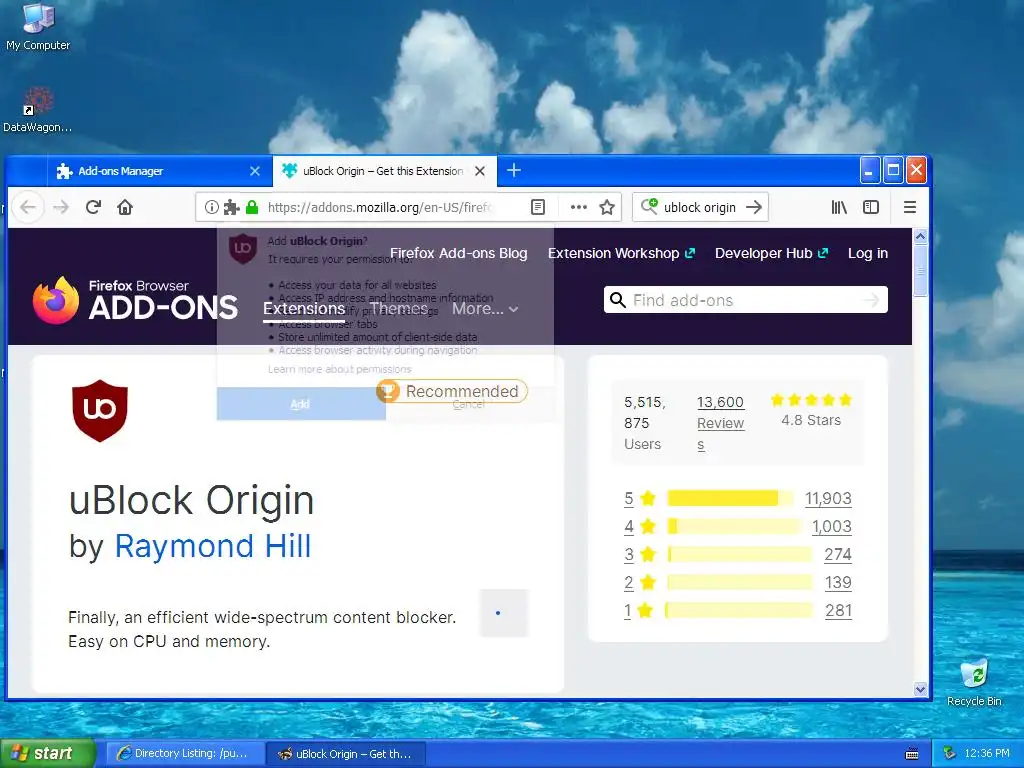Image resolution: width=1024 pixels, height=768 pixels.
Task: Click the 1-star rating bar
Action: [x=739, y=611]
